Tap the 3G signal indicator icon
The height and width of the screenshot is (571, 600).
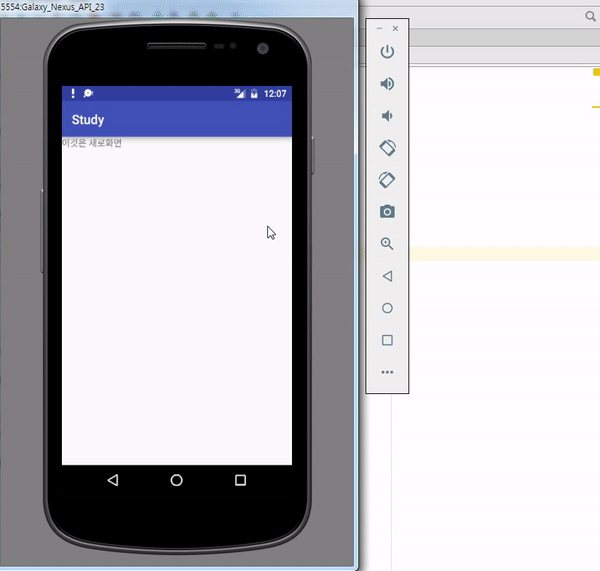240,93
